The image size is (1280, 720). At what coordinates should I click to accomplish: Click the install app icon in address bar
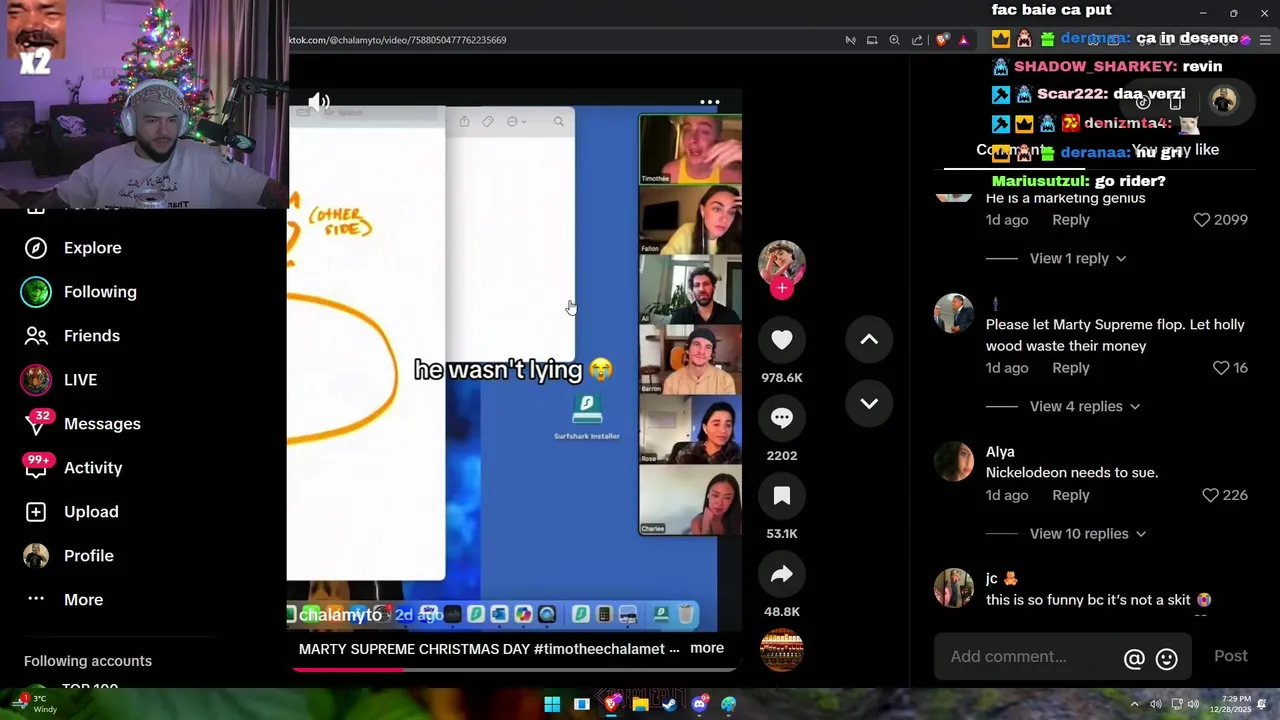click(x=872, y=40)
